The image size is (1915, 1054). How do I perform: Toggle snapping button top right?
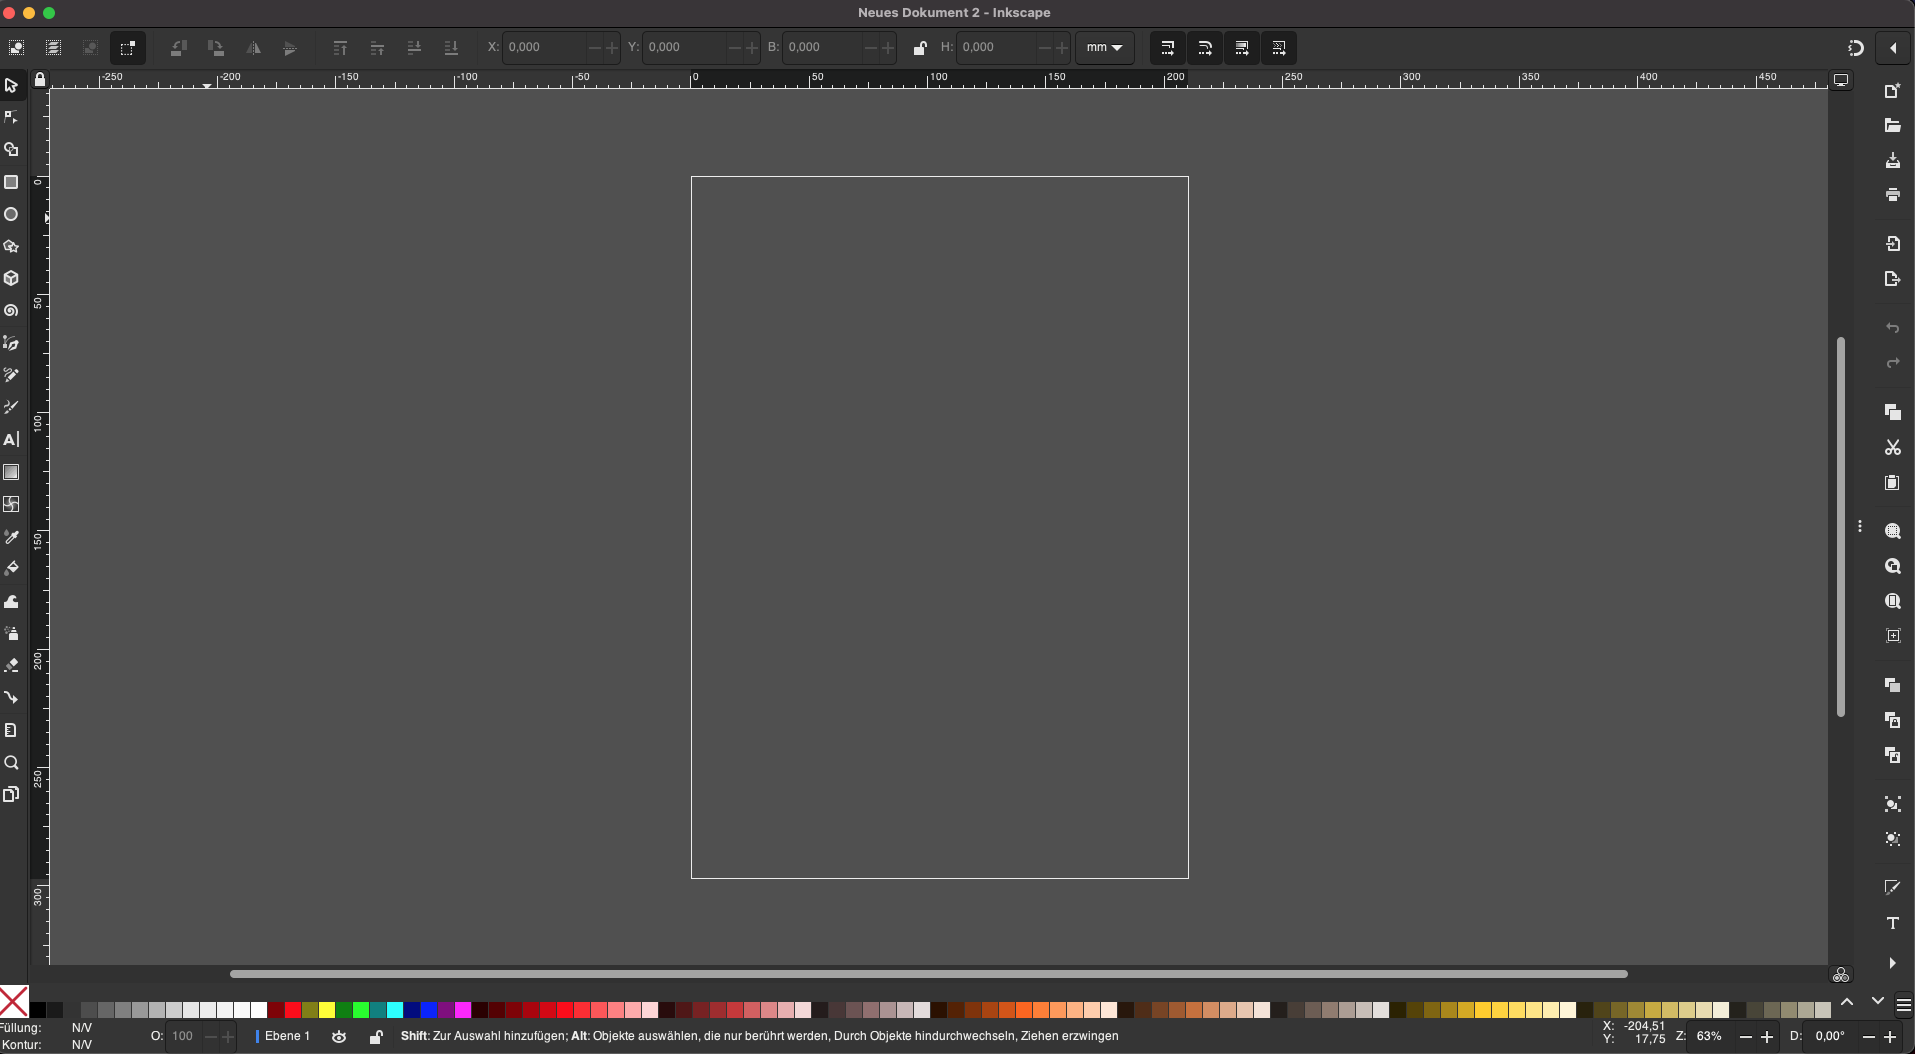pyautogui.click(x=1855, y=48)
